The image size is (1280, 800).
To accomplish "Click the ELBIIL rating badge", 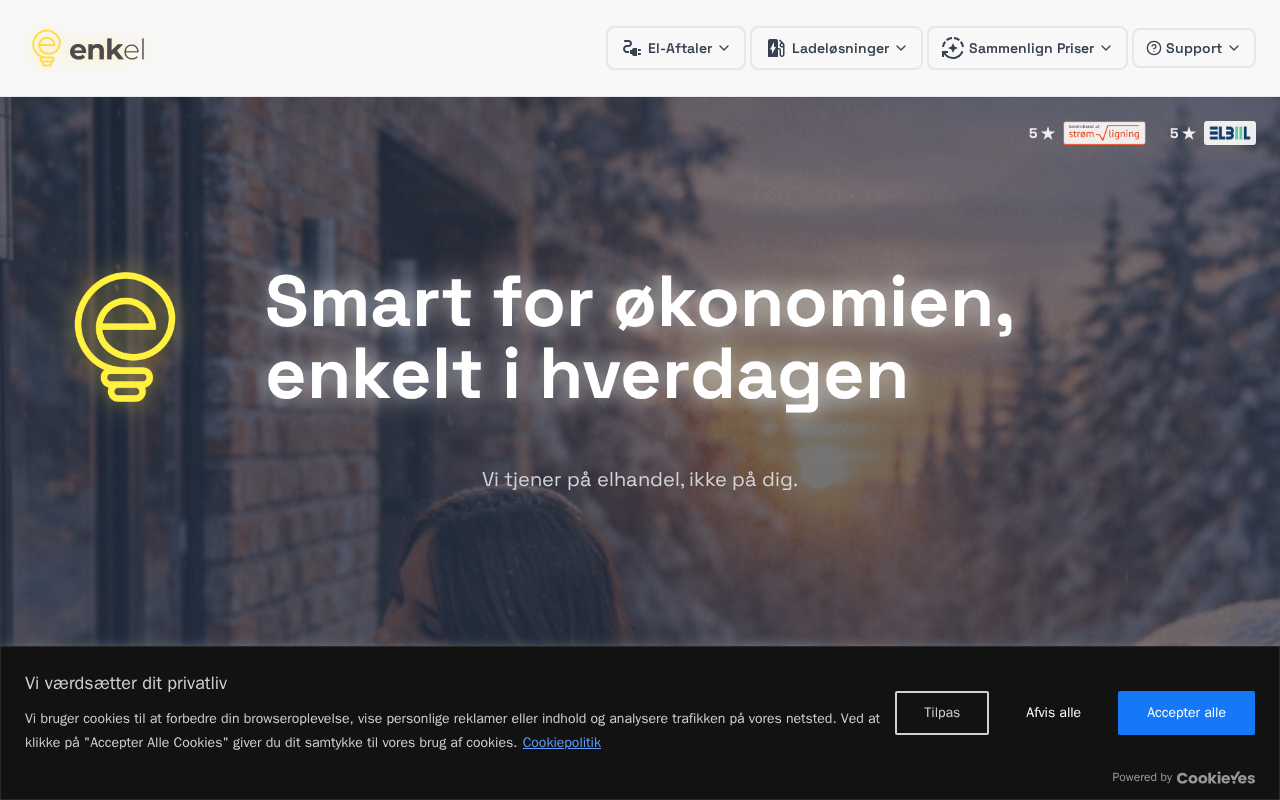I will click(x=1229, y=133).
